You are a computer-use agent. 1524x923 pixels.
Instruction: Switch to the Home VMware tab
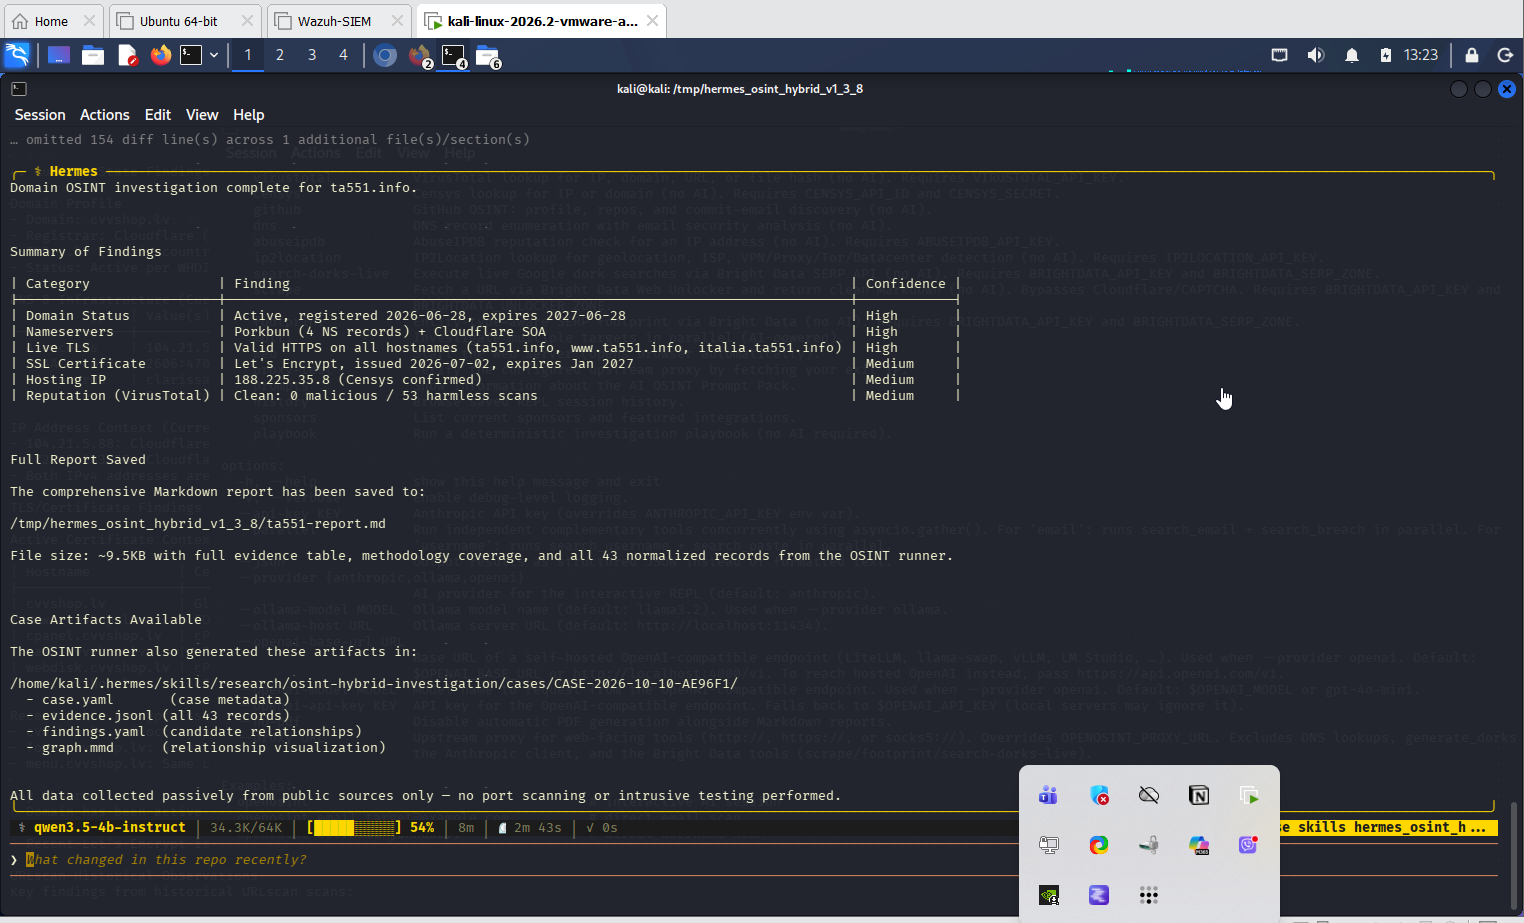[x=51, y=21]
